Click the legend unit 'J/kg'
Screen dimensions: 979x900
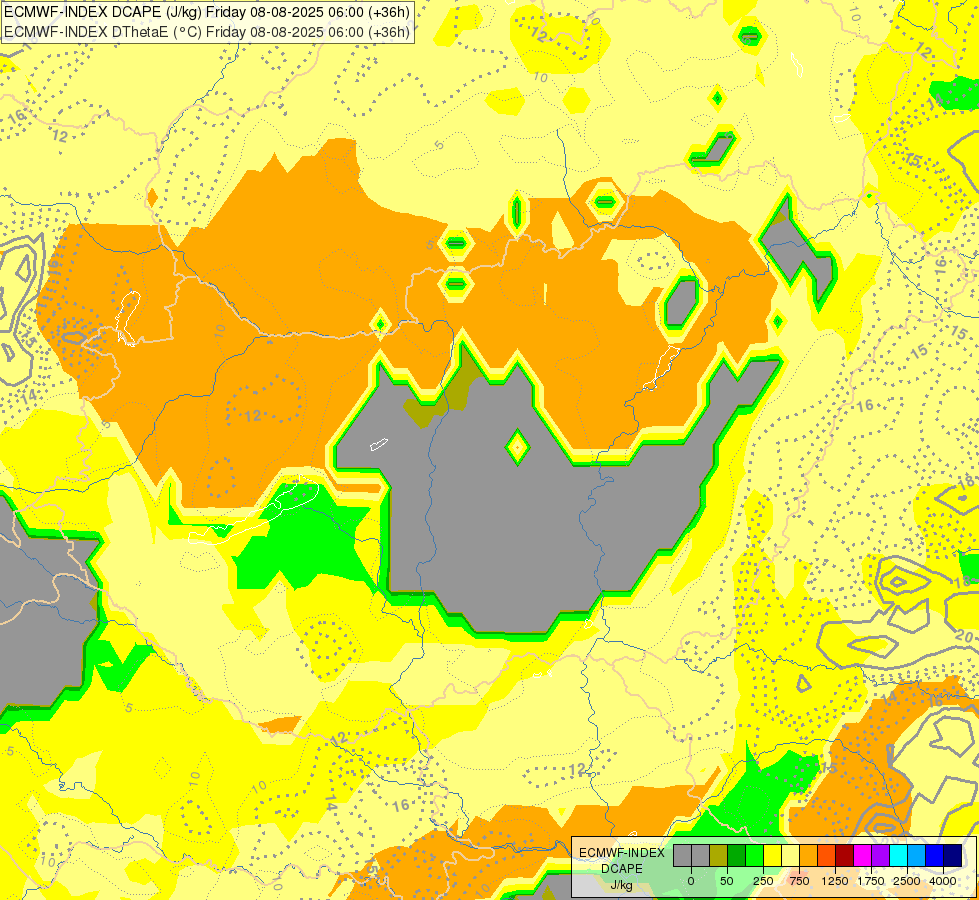click(622, 885)
